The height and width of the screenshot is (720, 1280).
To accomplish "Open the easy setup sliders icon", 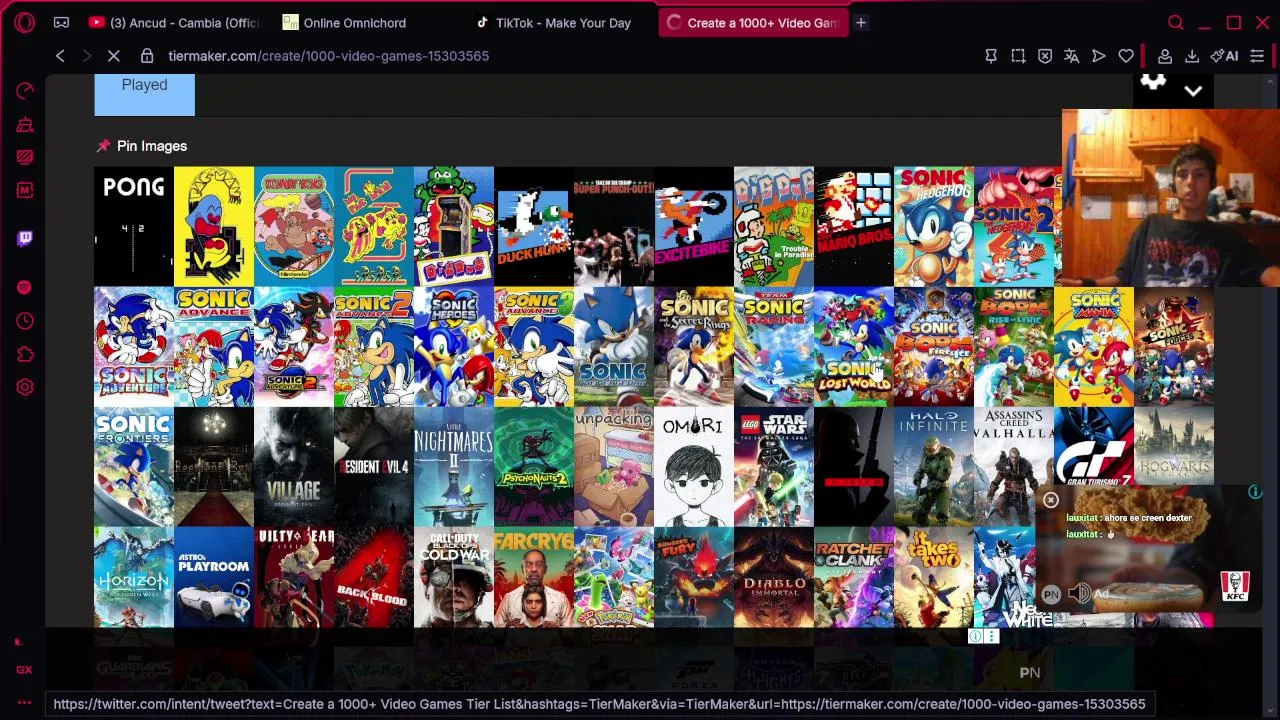I will point(1257,56).
